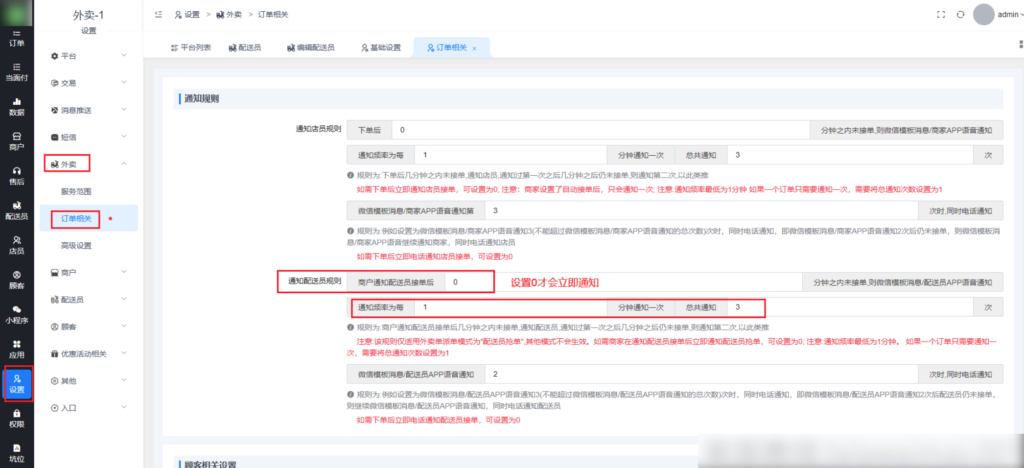Expand the 交易 settings menu
This screenshot has width=1024, height=468.
[88, 83]
